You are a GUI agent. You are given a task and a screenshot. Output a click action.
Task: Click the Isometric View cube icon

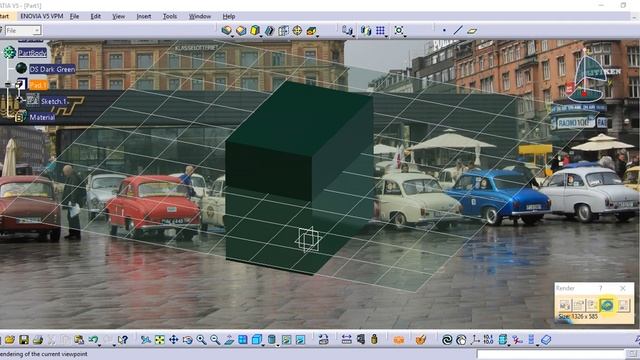click(257, 340)
